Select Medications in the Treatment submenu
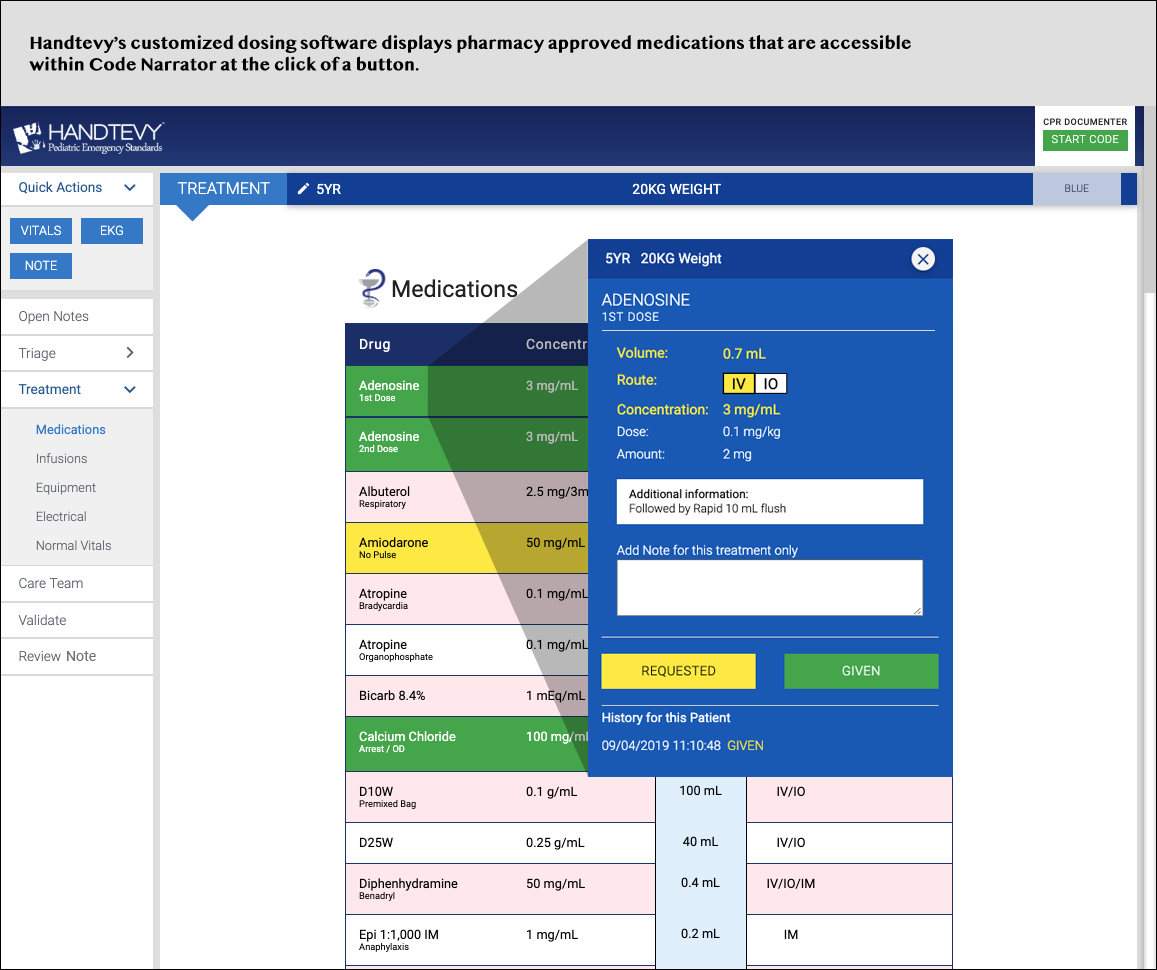The width and height of the screenshot is (1157, 970). click(71, 429)
